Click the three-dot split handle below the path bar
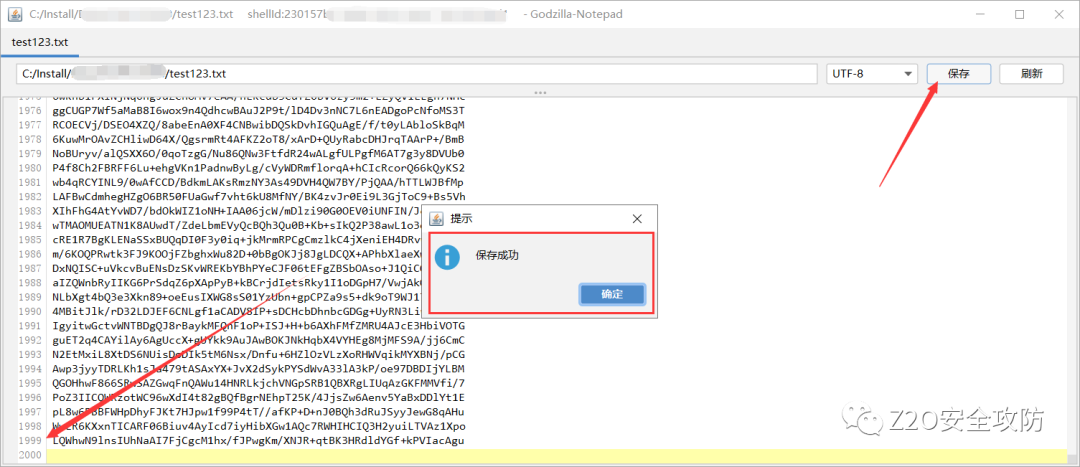This screenshot has width=1080, height=467. coord(540,92)
